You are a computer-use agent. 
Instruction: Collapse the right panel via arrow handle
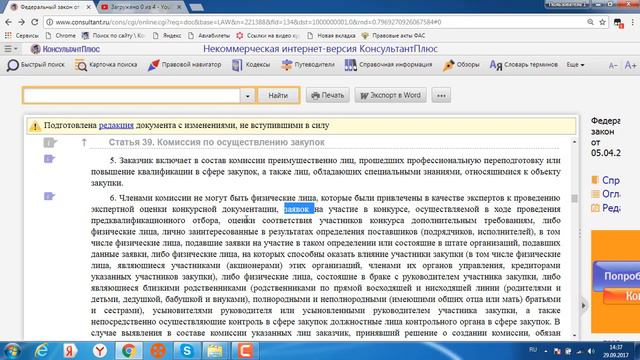pos(583,305)
